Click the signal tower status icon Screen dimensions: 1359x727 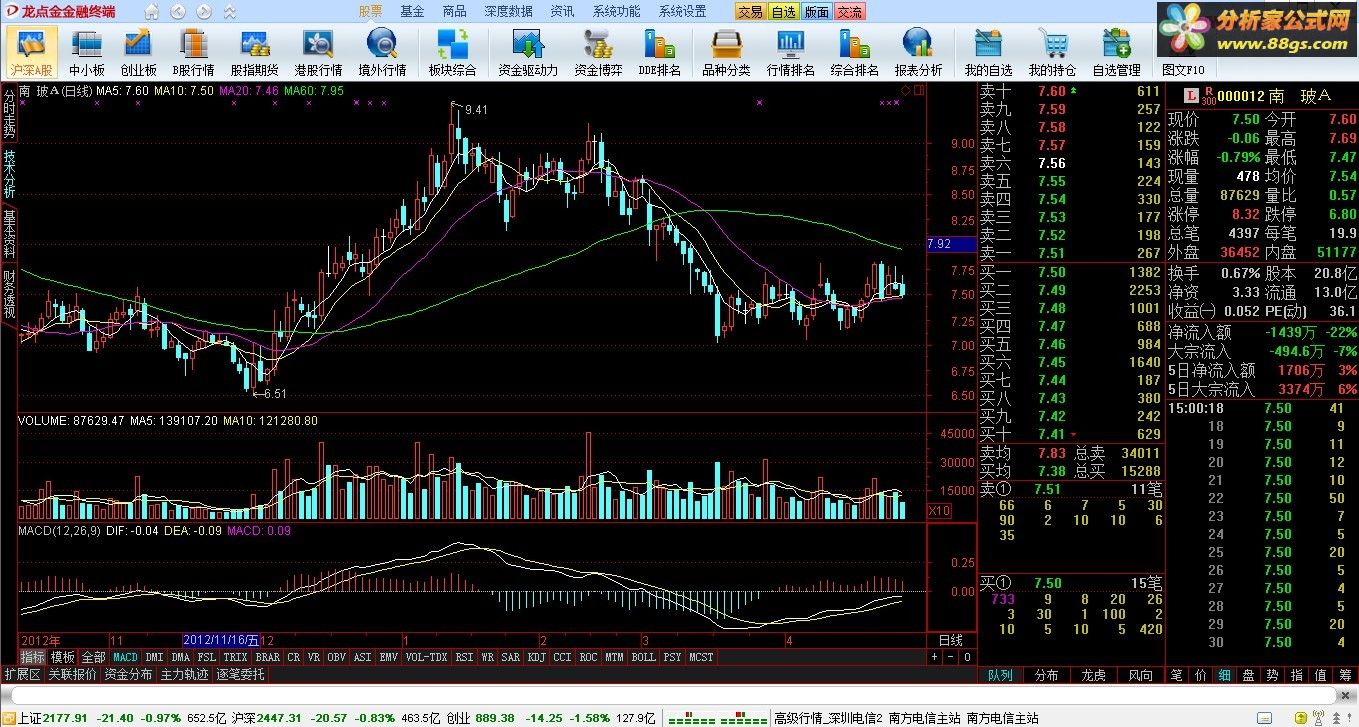[x=1318, y=718]
